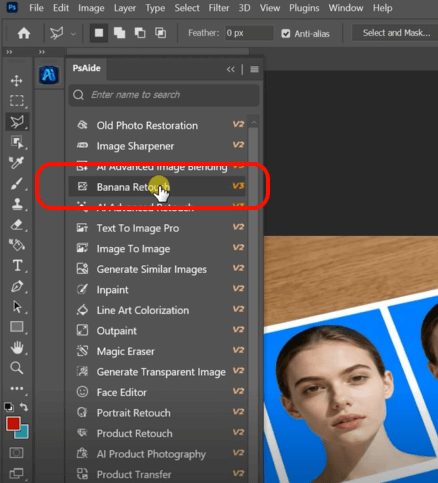Open Magic Eraser
The width and height of the screenshot is (438, 483).
coord(157,351)
